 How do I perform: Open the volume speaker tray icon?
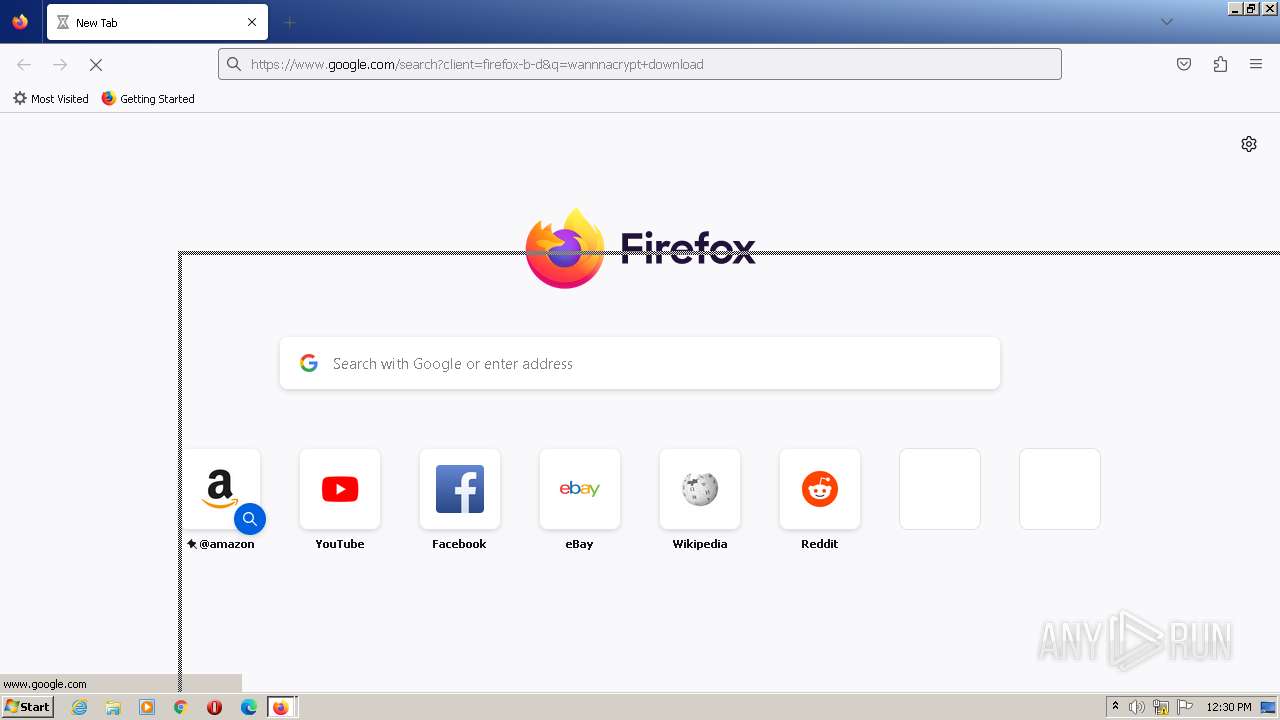coord(1137,707)
